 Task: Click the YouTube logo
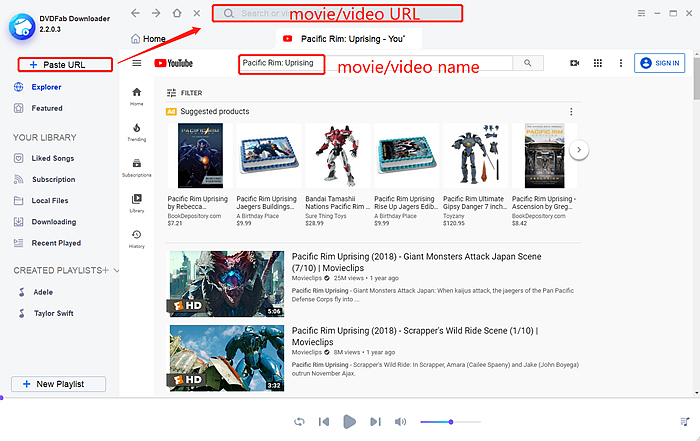173,63
